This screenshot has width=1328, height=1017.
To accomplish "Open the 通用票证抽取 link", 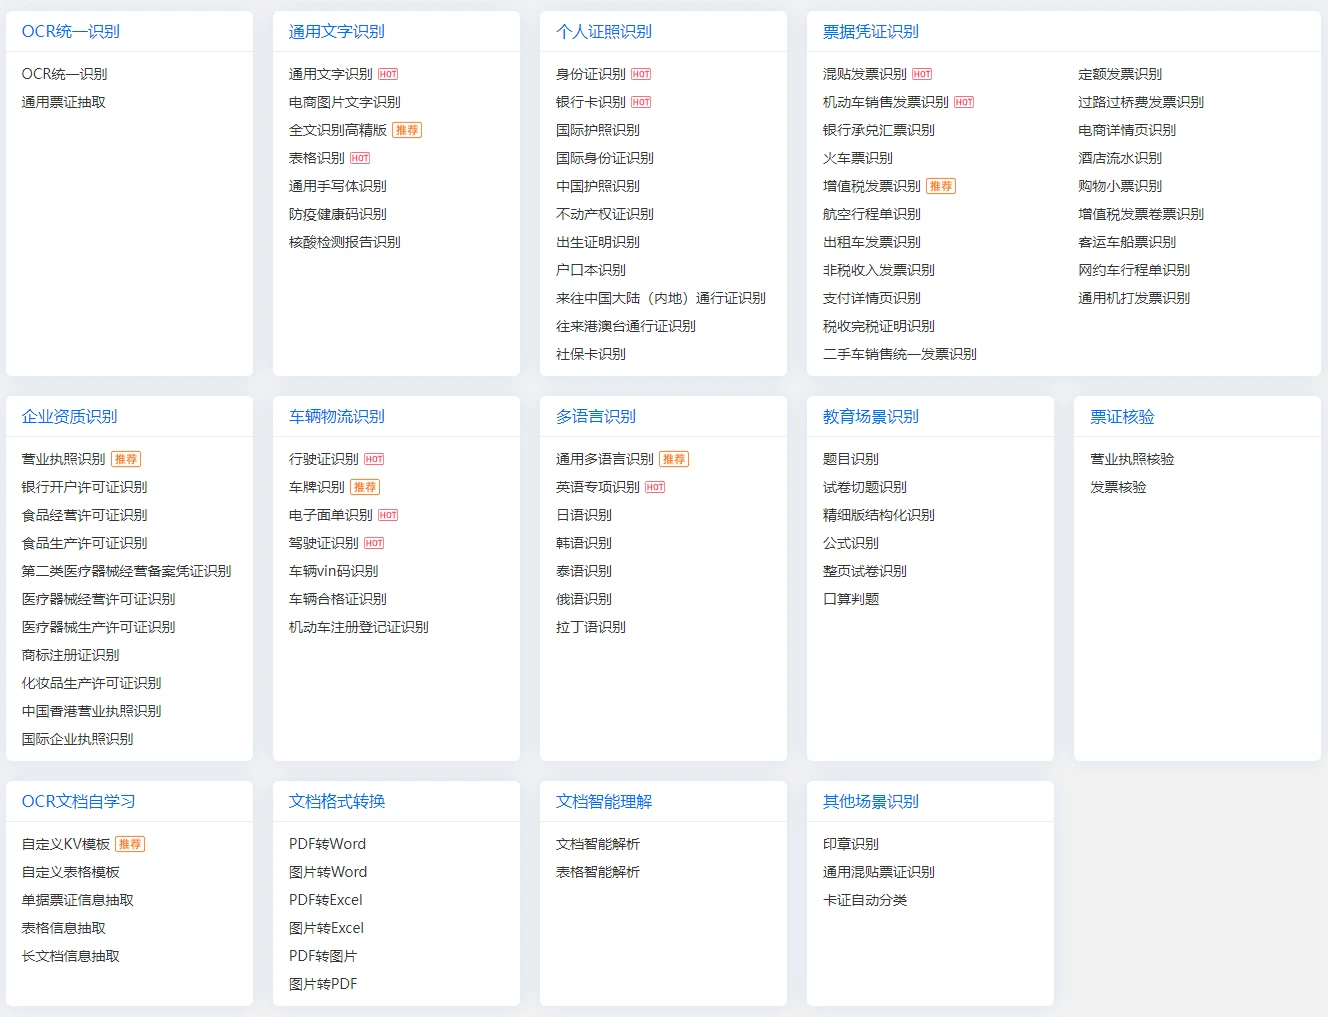I will [x=64, y=102].
